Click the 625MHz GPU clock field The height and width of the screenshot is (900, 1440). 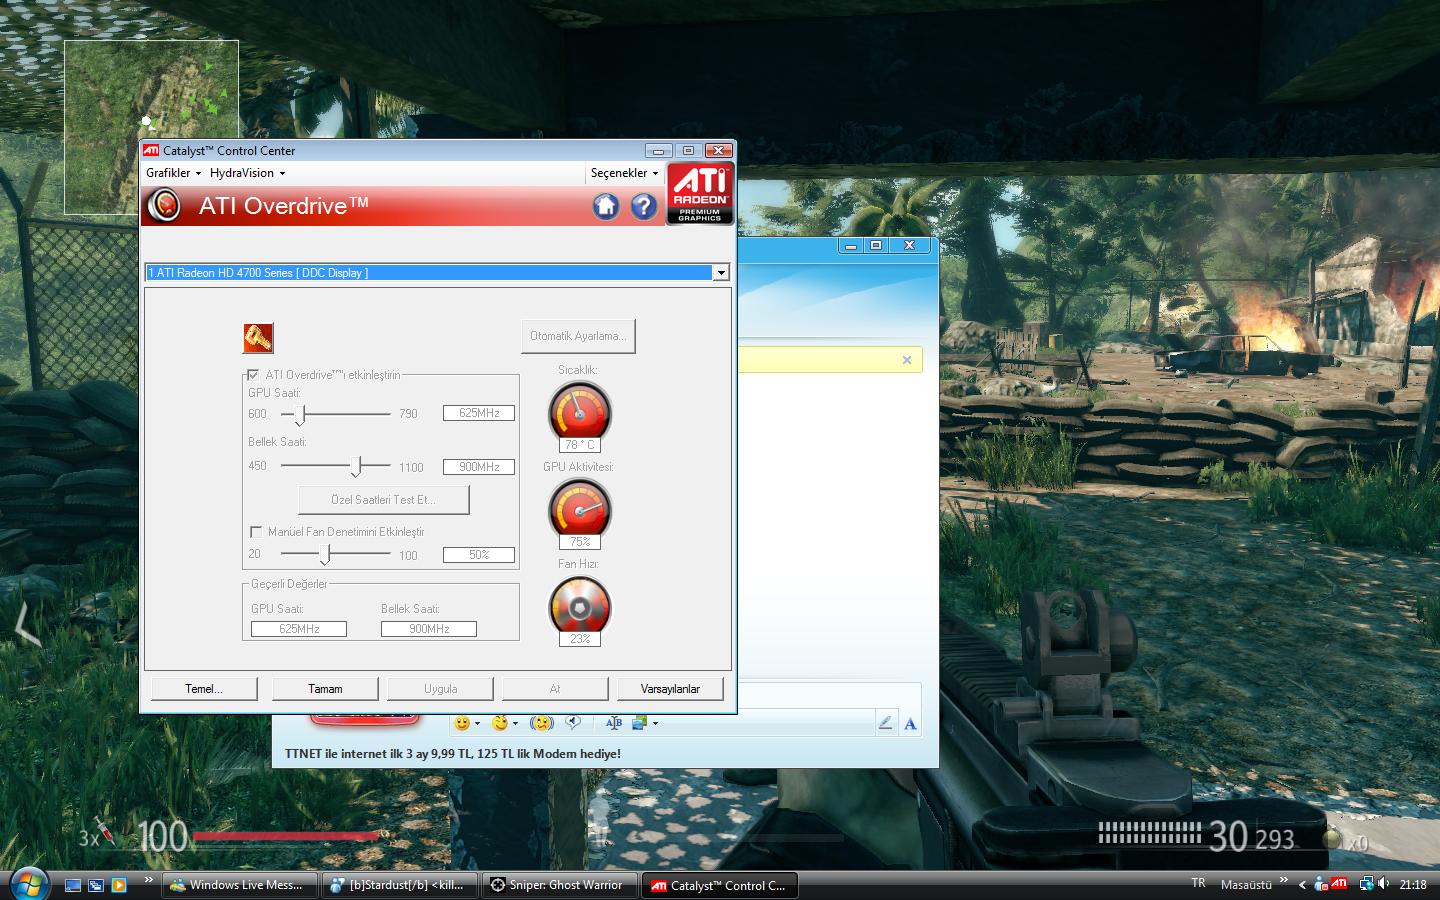point(479,413)
